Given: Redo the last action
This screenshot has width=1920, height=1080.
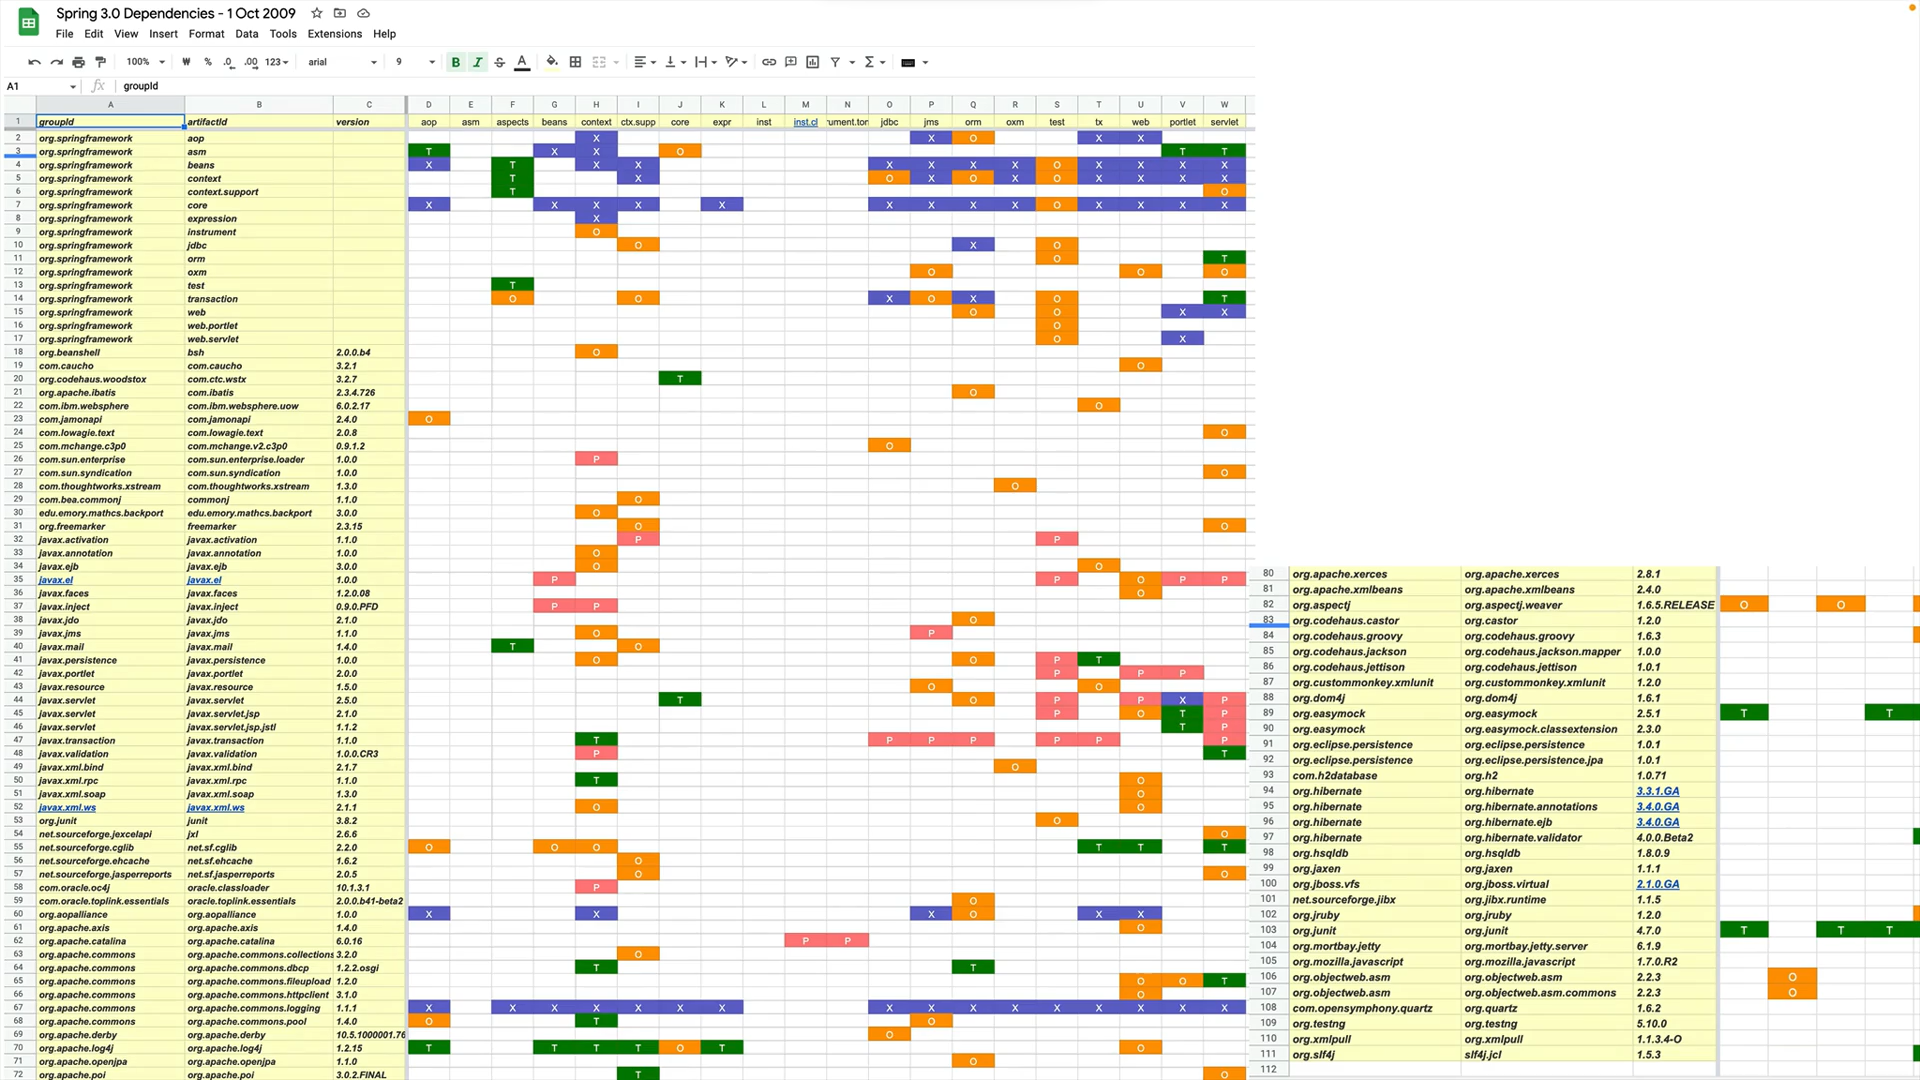Looking at the screenshot, I should coord(57,62).
